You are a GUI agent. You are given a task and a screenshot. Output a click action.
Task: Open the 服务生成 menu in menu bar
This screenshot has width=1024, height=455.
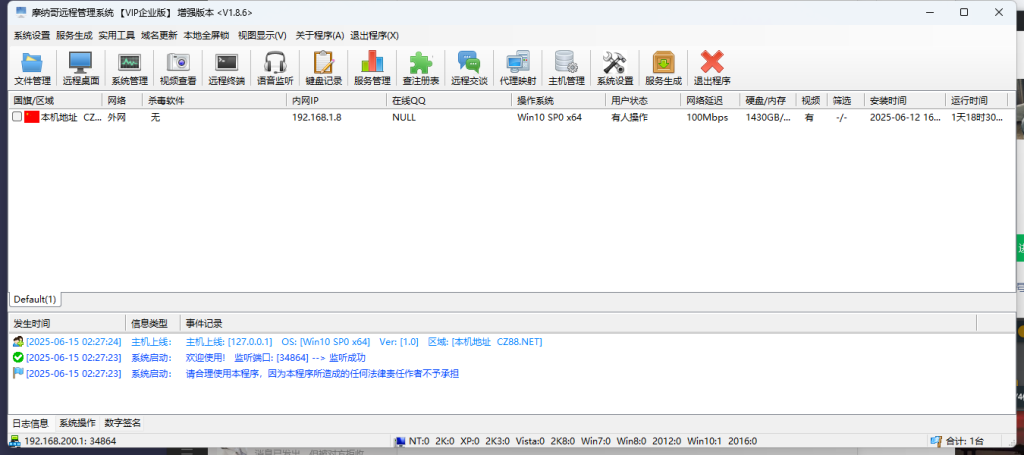[x=74, y=35]
